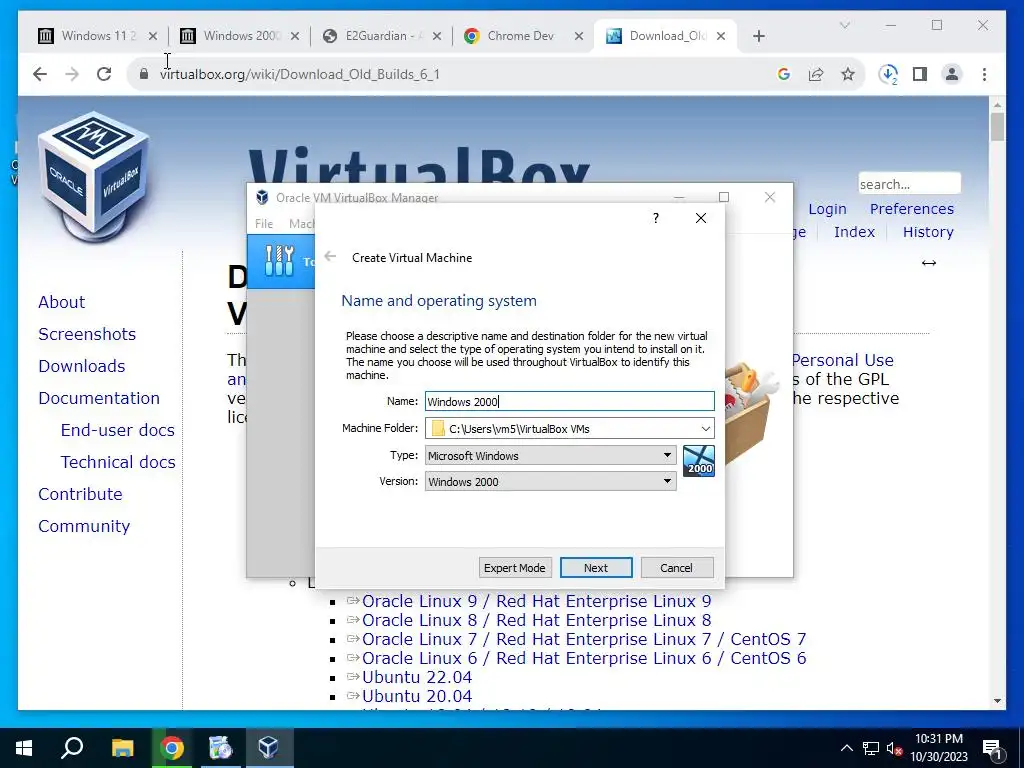Switch to the Windows 11 browser tab
The height and width of the screenshot is (768, 1024).
coord(98,36)
